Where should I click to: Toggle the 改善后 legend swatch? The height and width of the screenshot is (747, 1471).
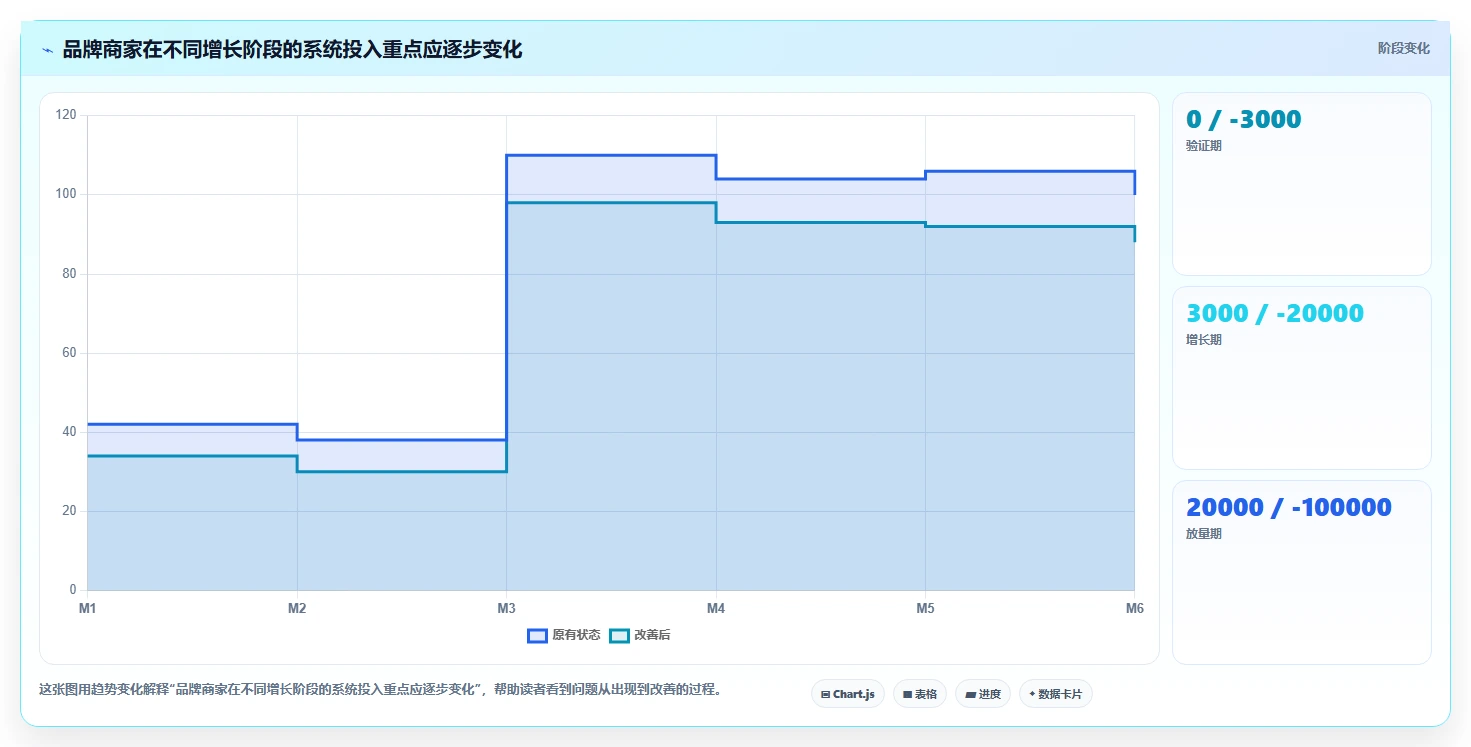(619, 636)
